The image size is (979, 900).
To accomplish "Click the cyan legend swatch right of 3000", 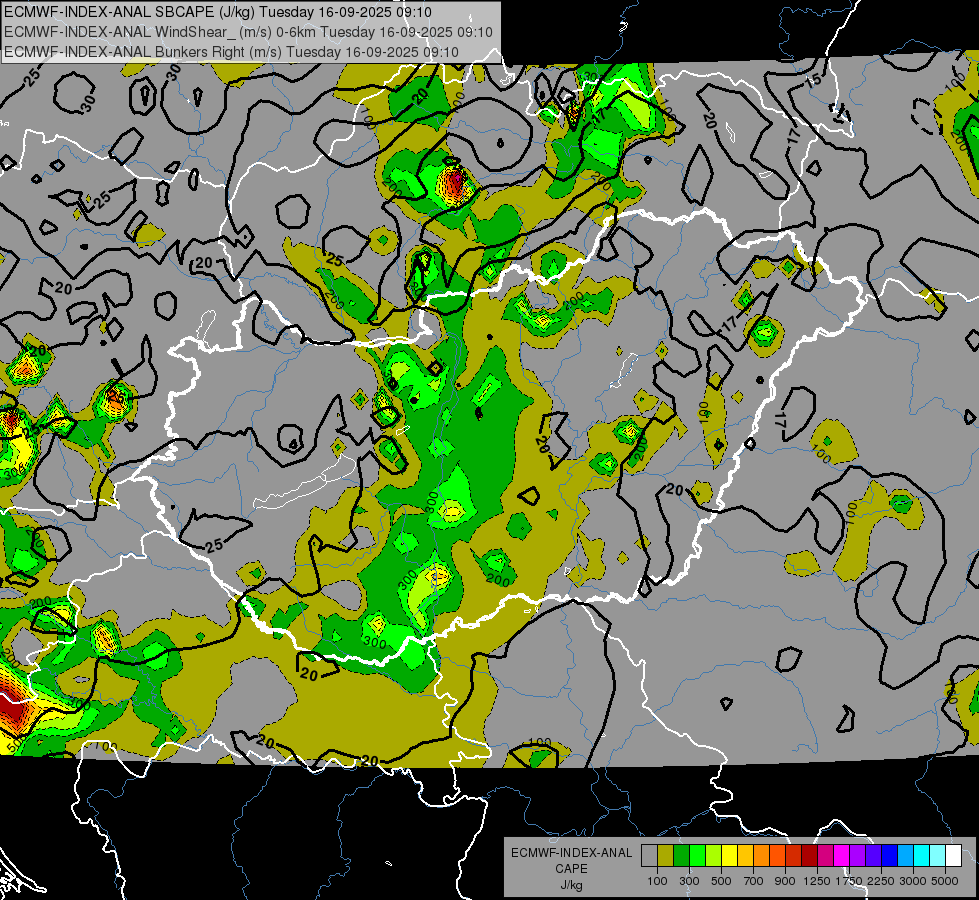I will pyautogui.click(x=921, y=855).
